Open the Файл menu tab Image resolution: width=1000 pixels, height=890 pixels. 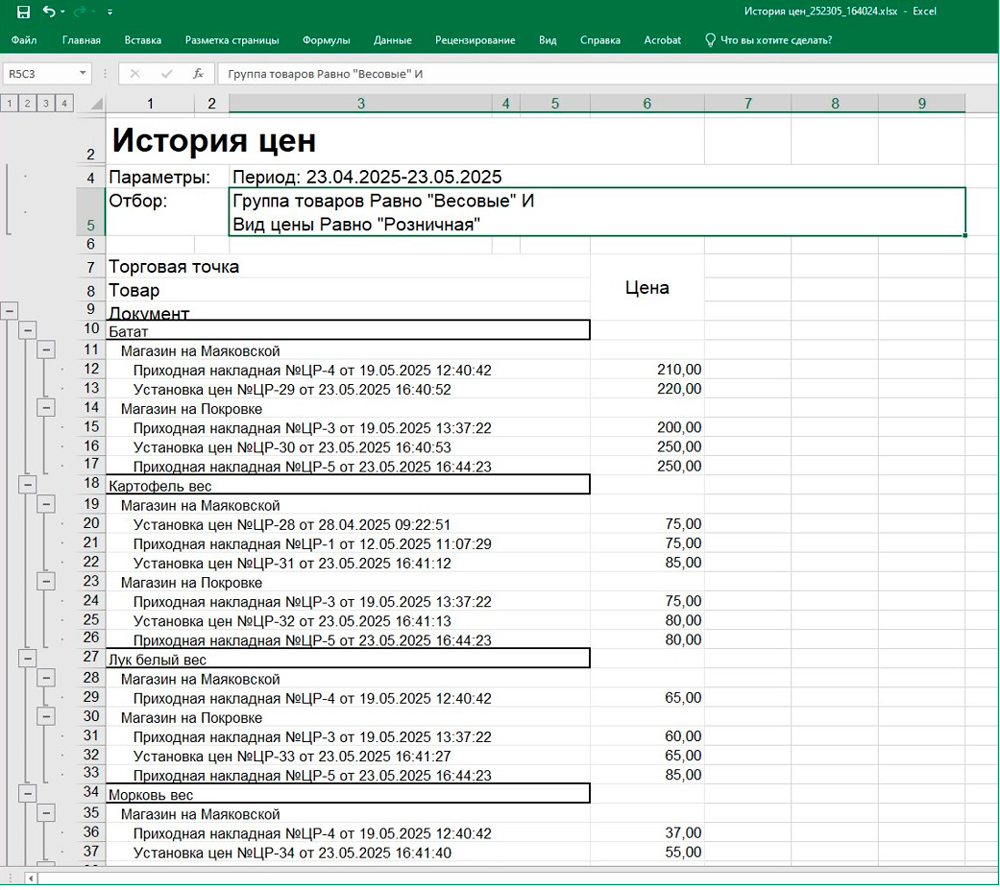pos(24,40)
